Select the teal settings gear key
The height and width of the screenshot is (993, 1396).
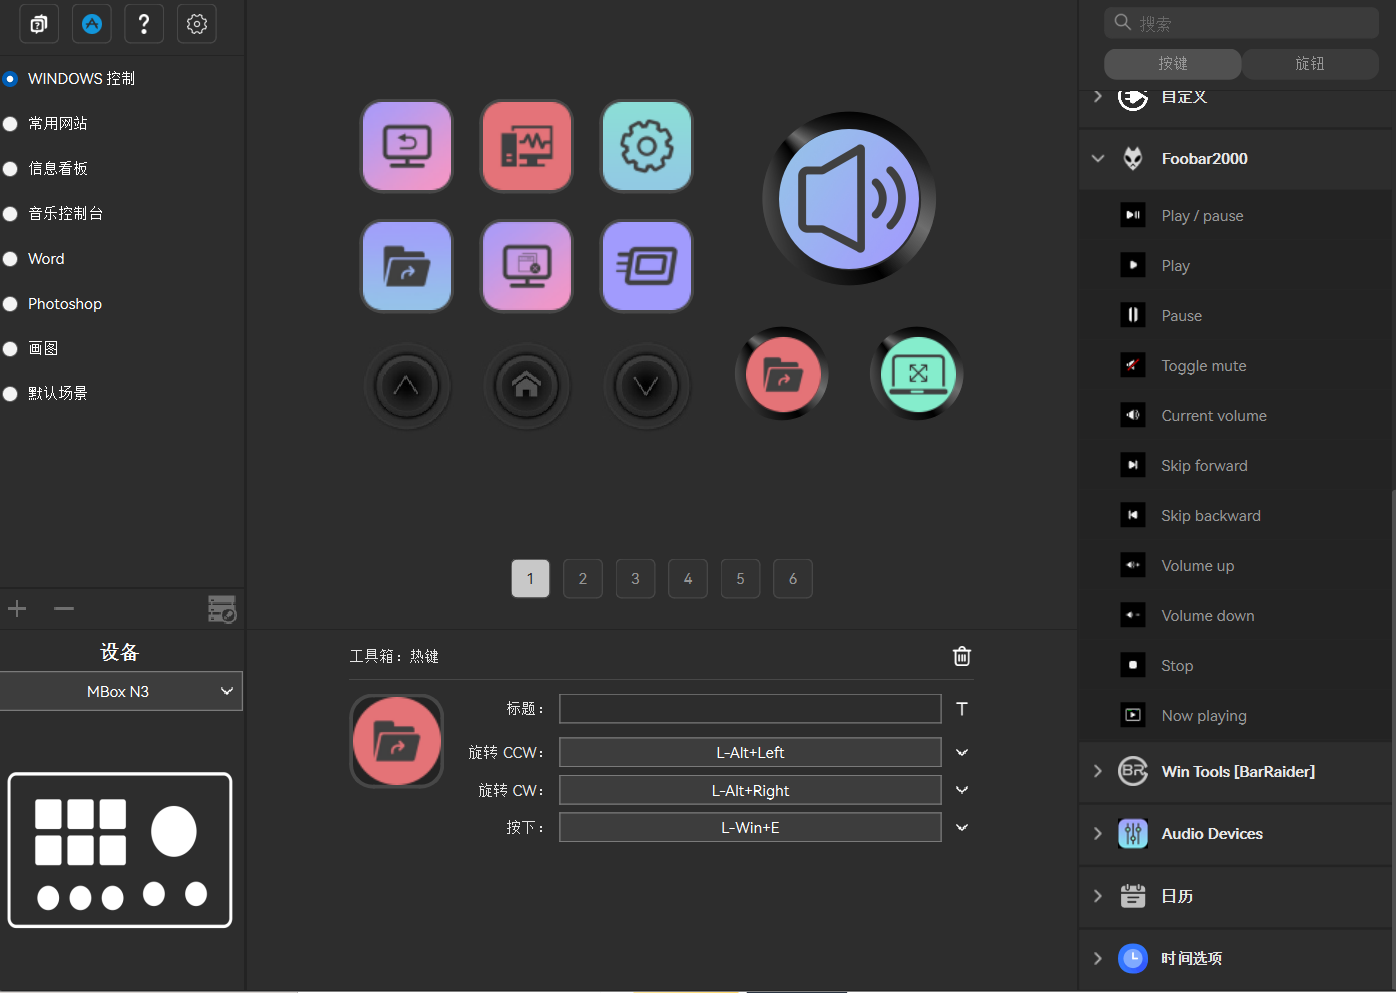click(647, 146)
